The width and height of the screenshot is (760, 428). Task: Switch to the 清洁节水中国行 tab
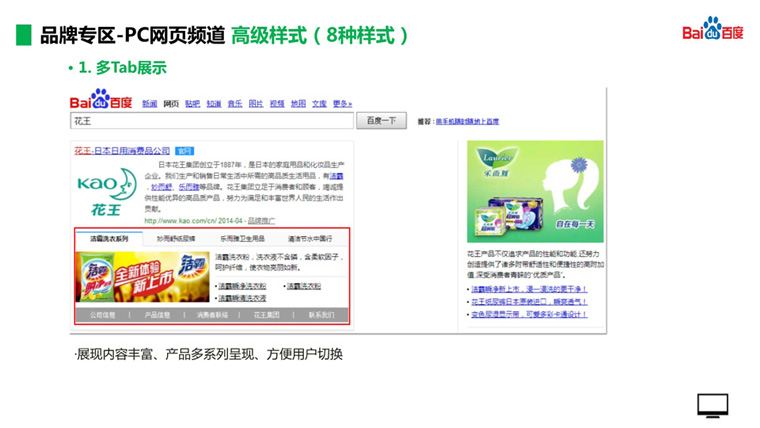pos(310,238)
